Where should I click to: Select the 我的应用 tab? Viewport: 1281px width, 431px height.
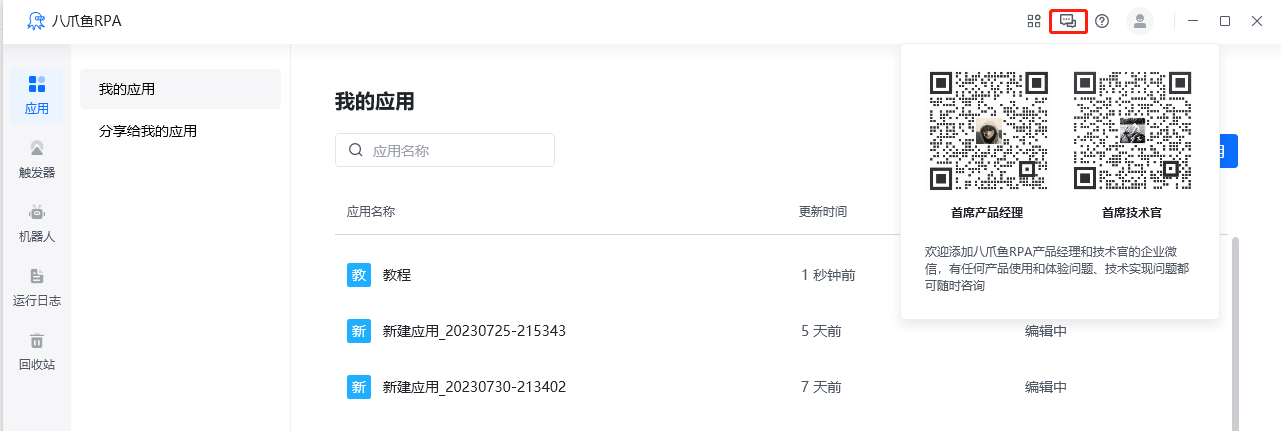click(180, 89)
